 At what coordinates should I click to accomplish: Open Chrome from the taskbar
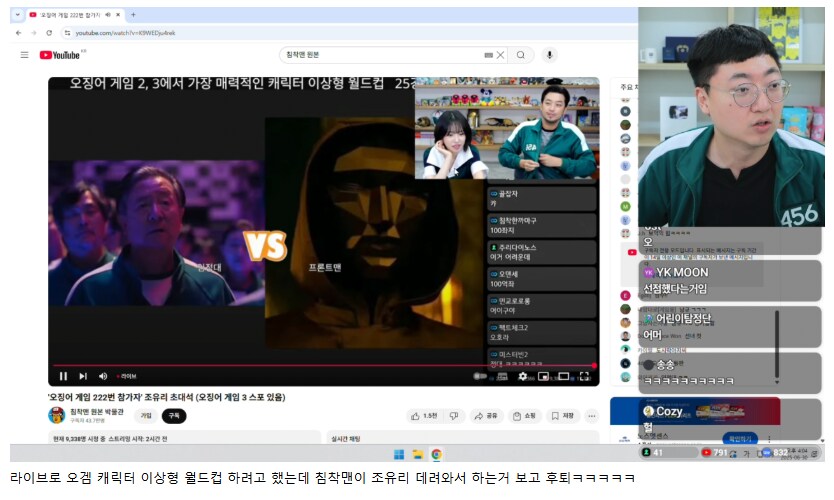coord(437,454)
